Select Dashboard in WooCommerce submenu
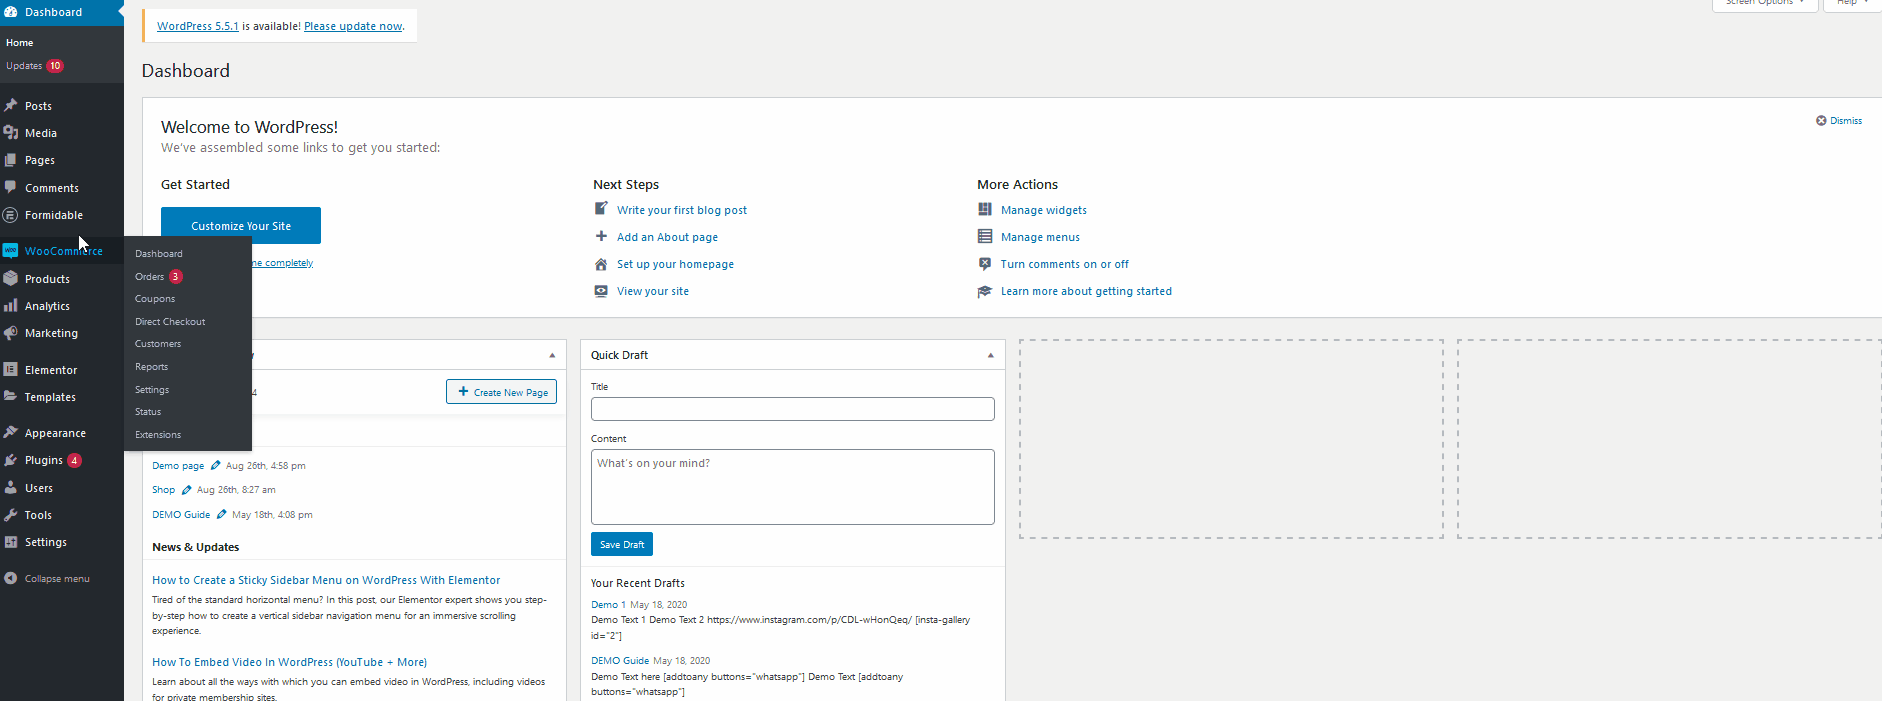The height and width of the screenshot is (701, 1882). pos(159,254)
